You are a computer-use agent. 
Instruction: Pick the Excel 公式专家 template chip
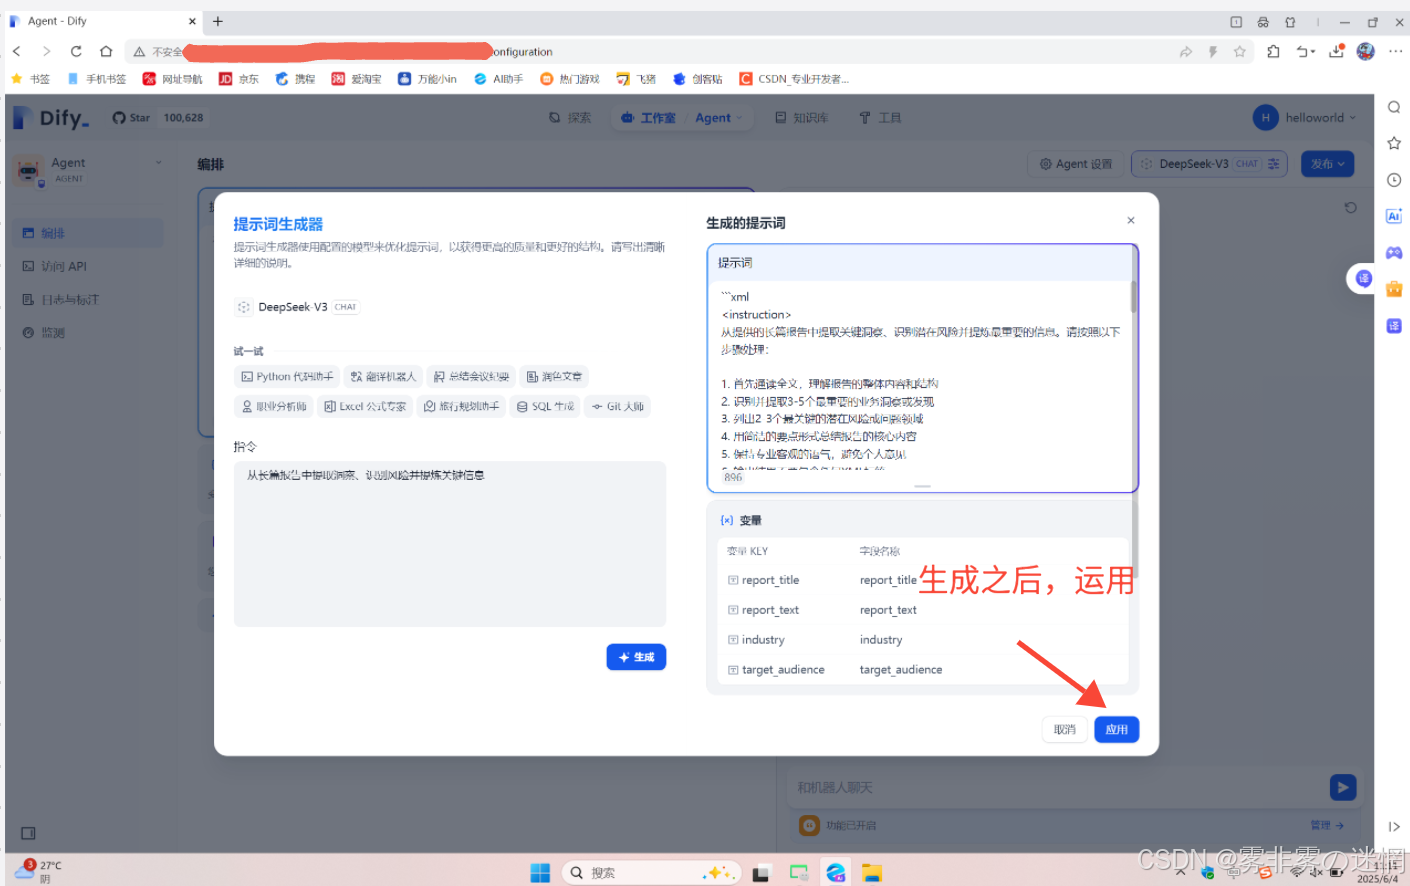(x=365, y=407)
